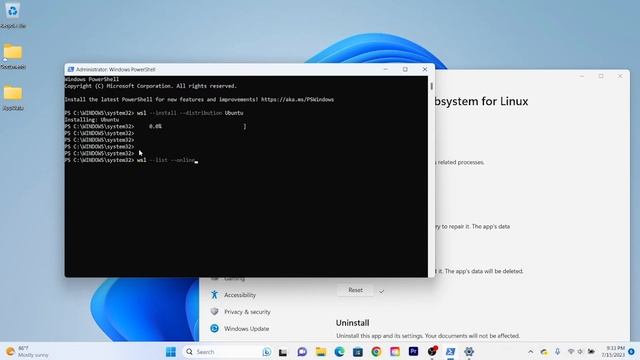Select the third desktop folder icon
This screenshot has width=640, height=360.
13,98
